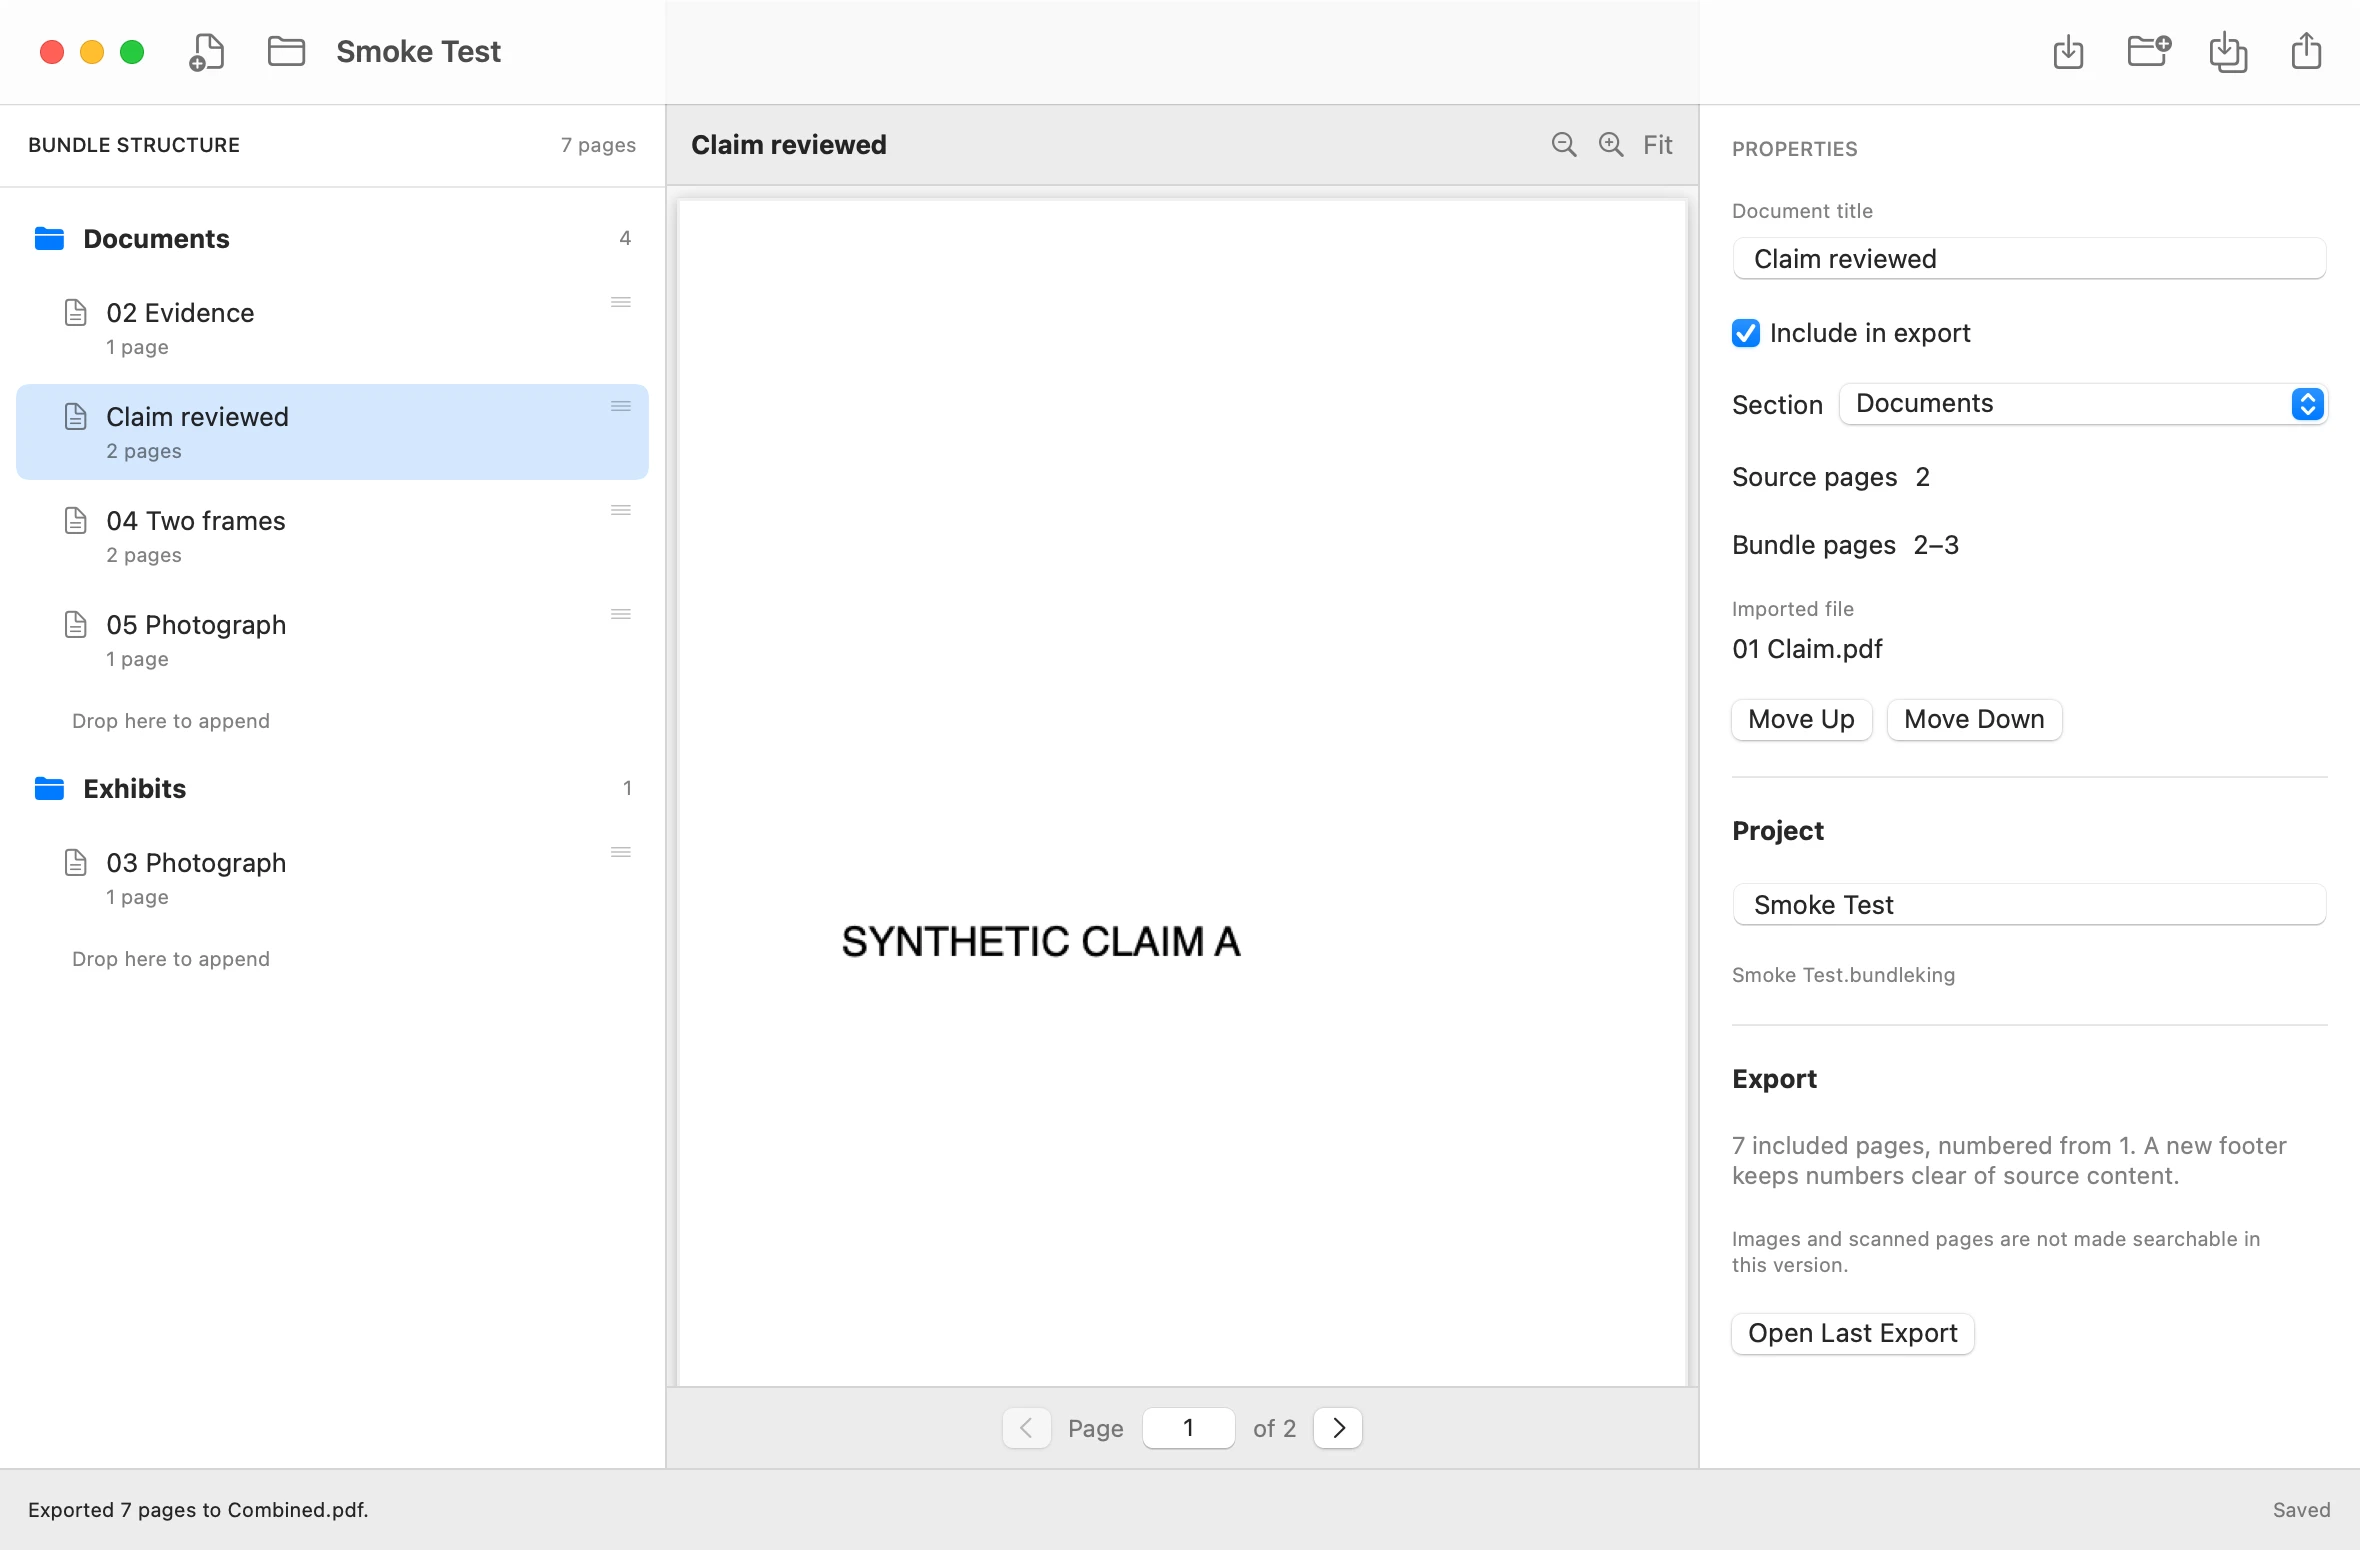Click the preview page showing Synthetic Claim A
This screenshot has width=2360, height=1550.
pos(1182,793)
